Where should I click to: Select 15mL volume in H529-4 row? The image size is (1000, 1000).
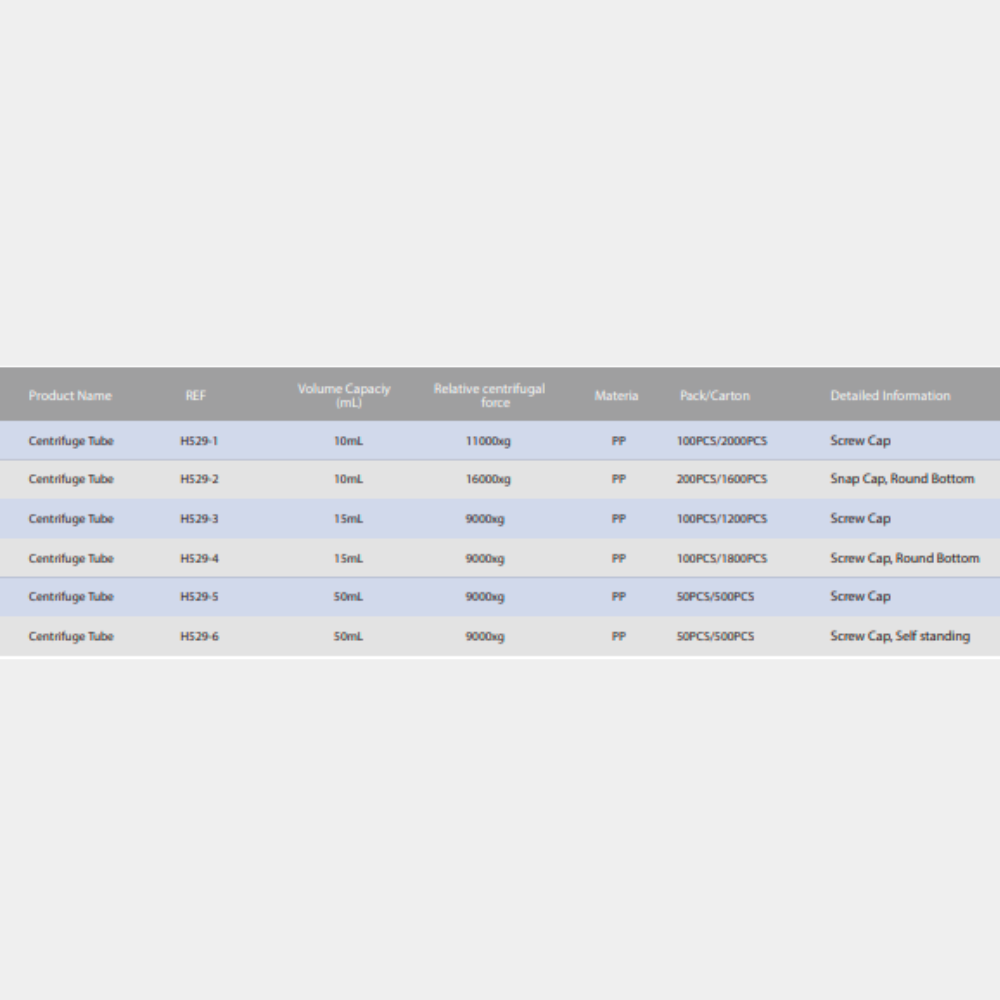click(x=348, y=558)
